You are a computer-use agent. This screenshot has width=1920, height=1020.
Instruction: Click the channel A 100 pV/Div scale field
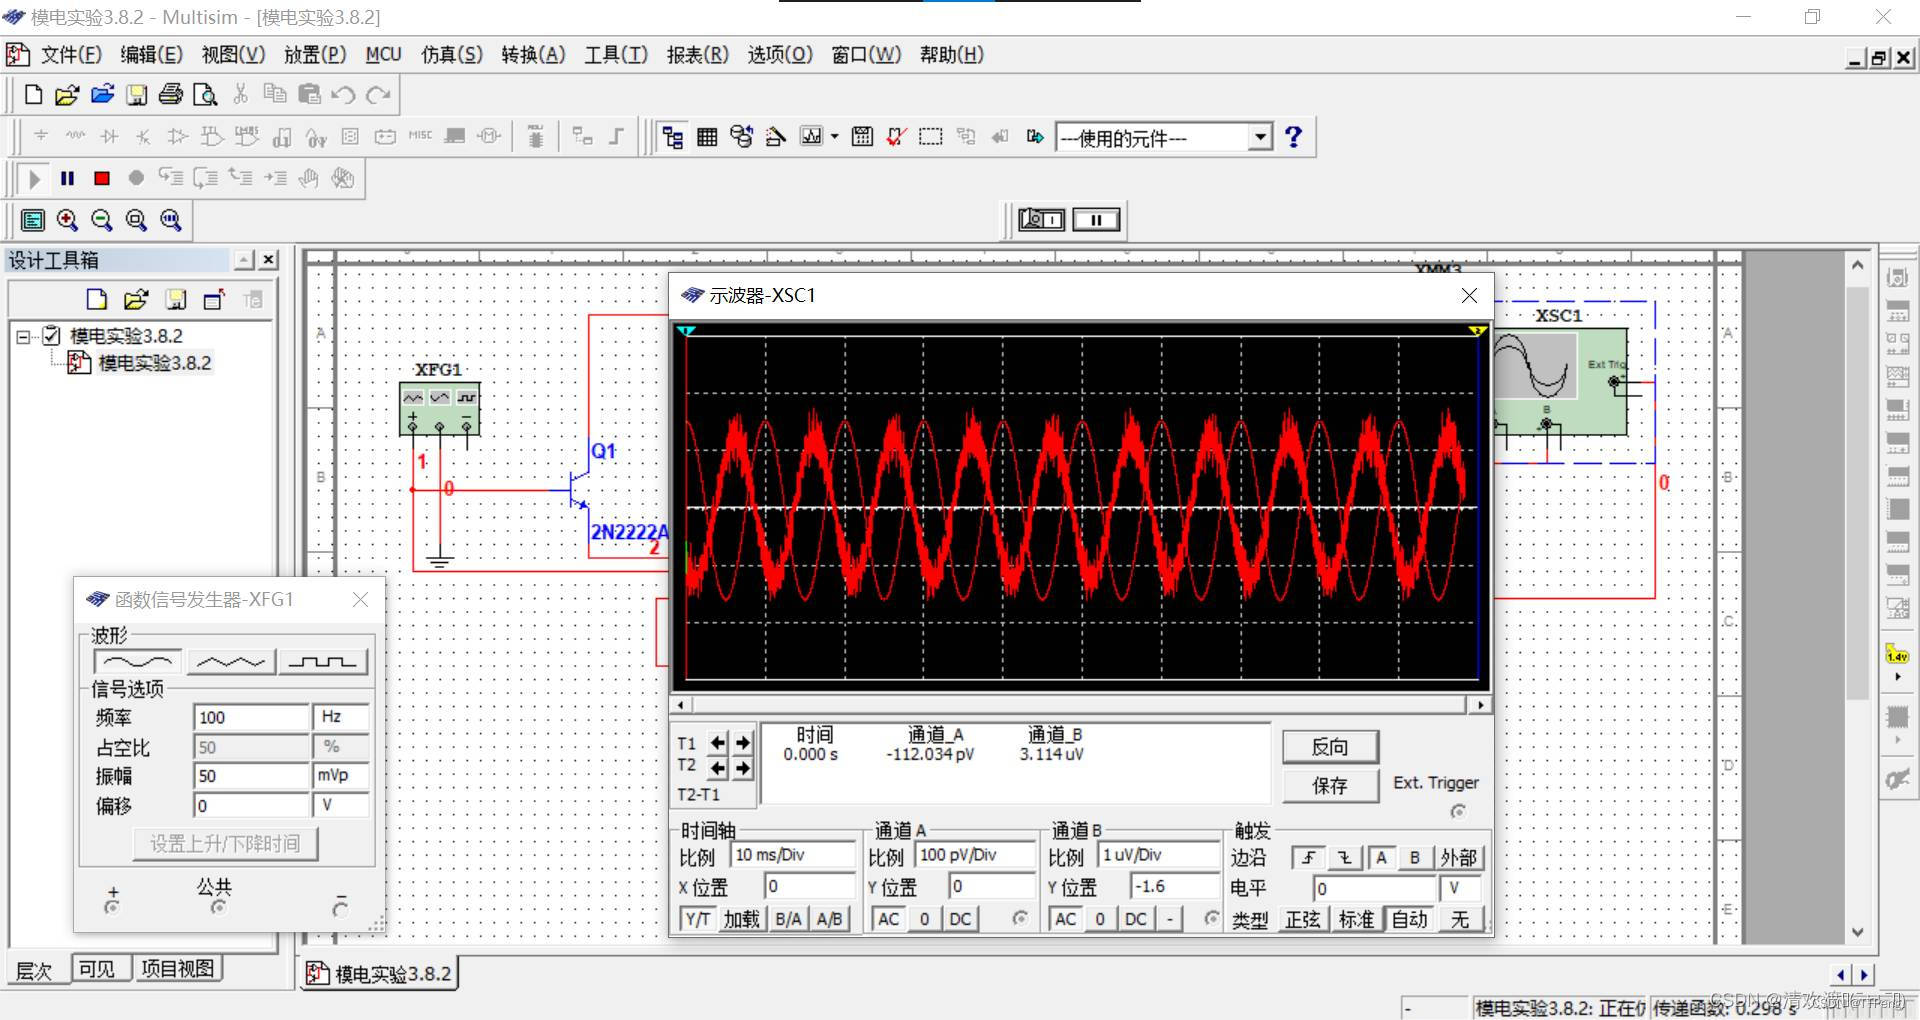pyautogui.click(x=976, y=855)
